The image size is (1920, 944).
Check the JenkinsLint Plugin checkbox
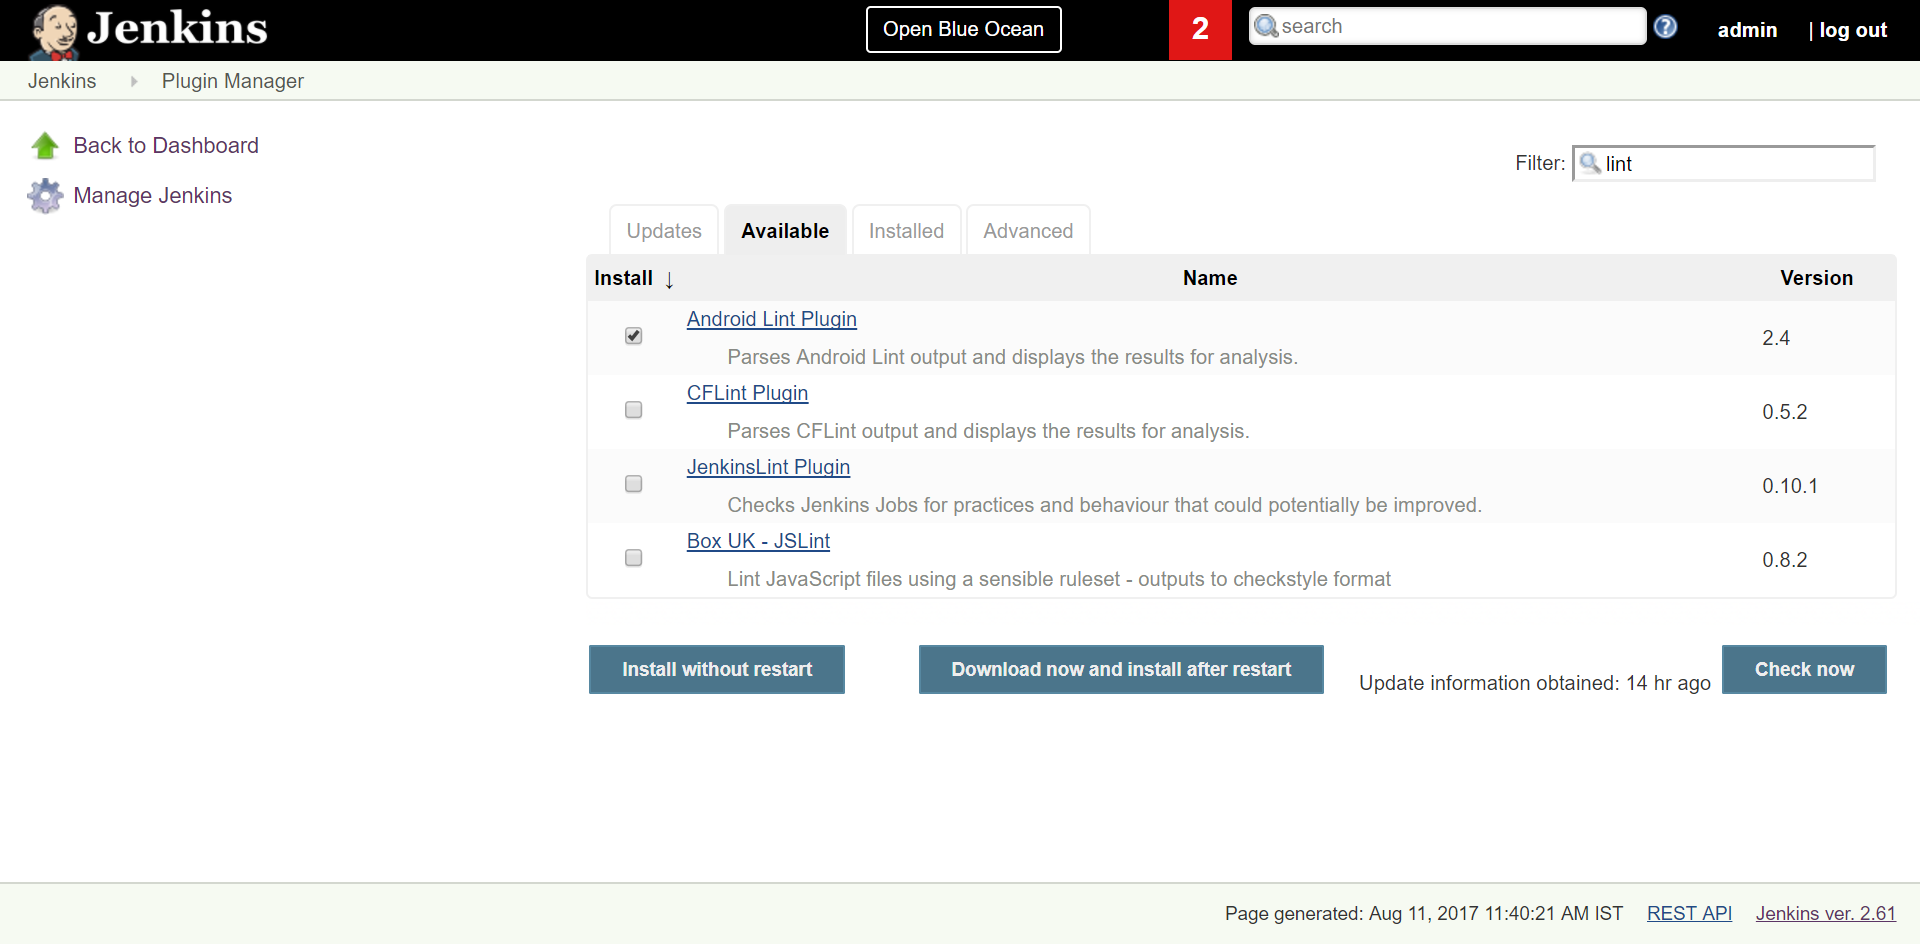point(633,484)
